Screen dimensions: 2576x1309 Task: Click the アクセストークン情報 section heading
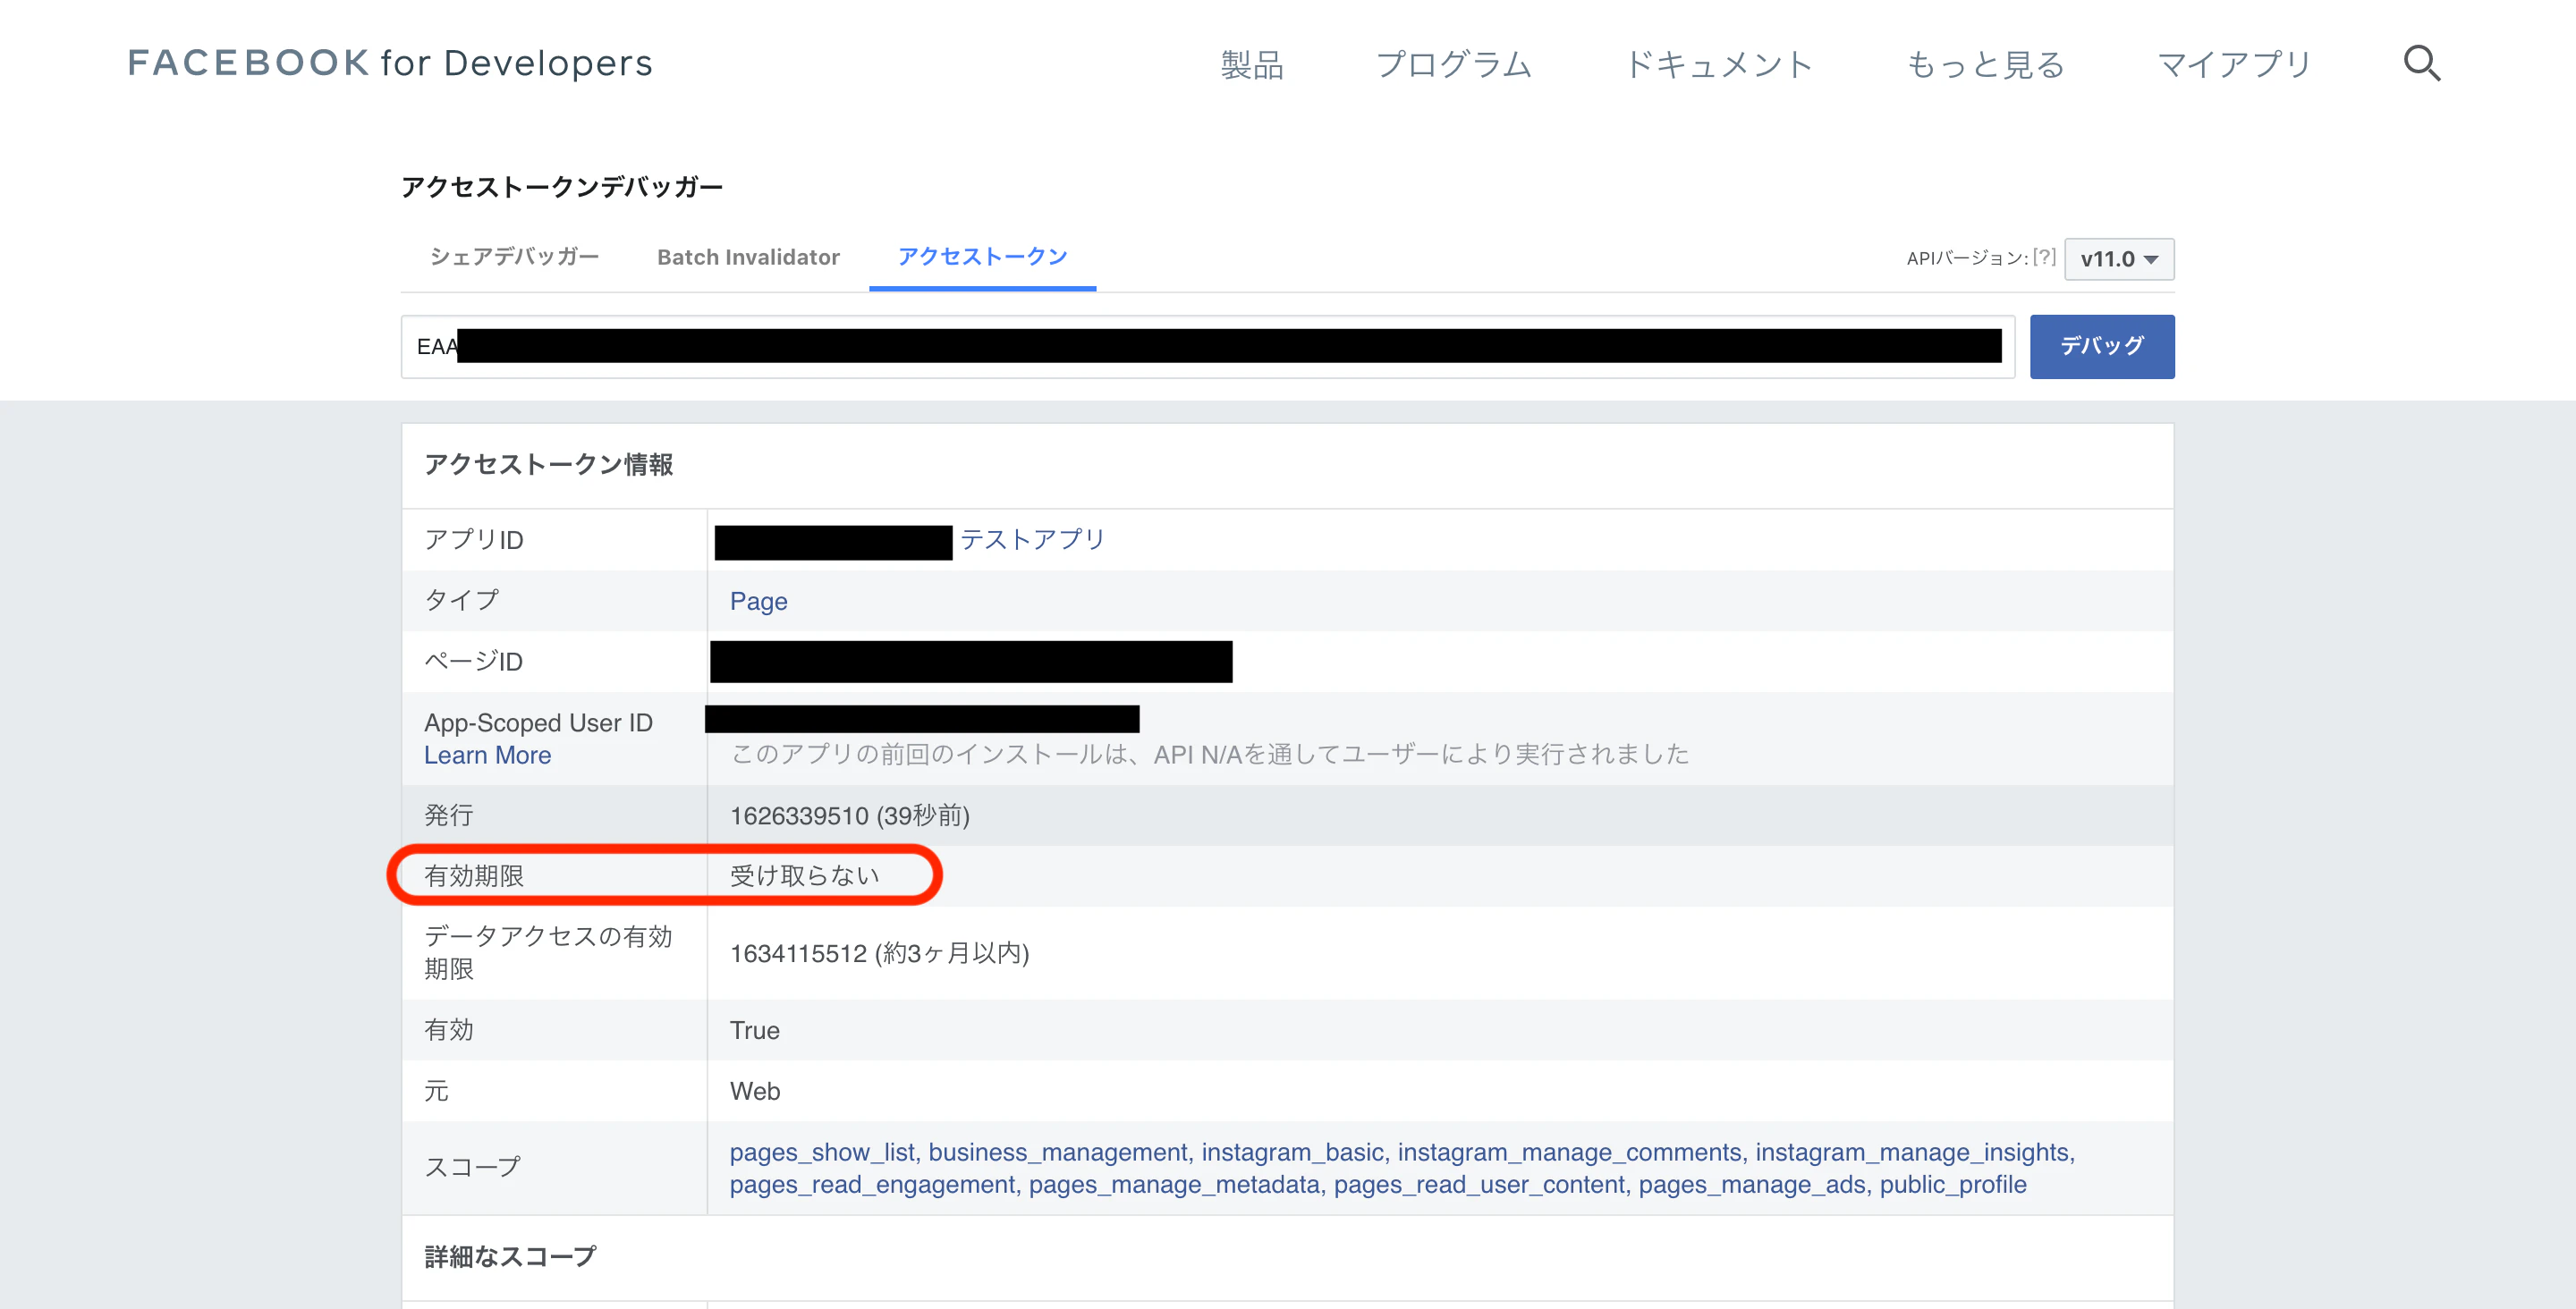tap(548, 465)
